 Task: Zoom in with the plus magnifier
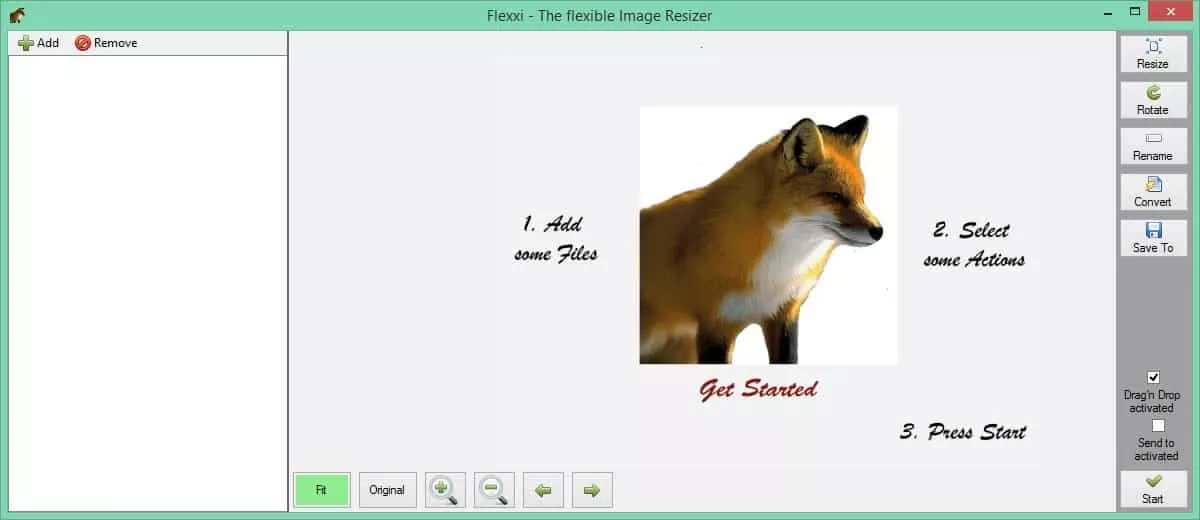pyautogui.click(x=445, y=490)
